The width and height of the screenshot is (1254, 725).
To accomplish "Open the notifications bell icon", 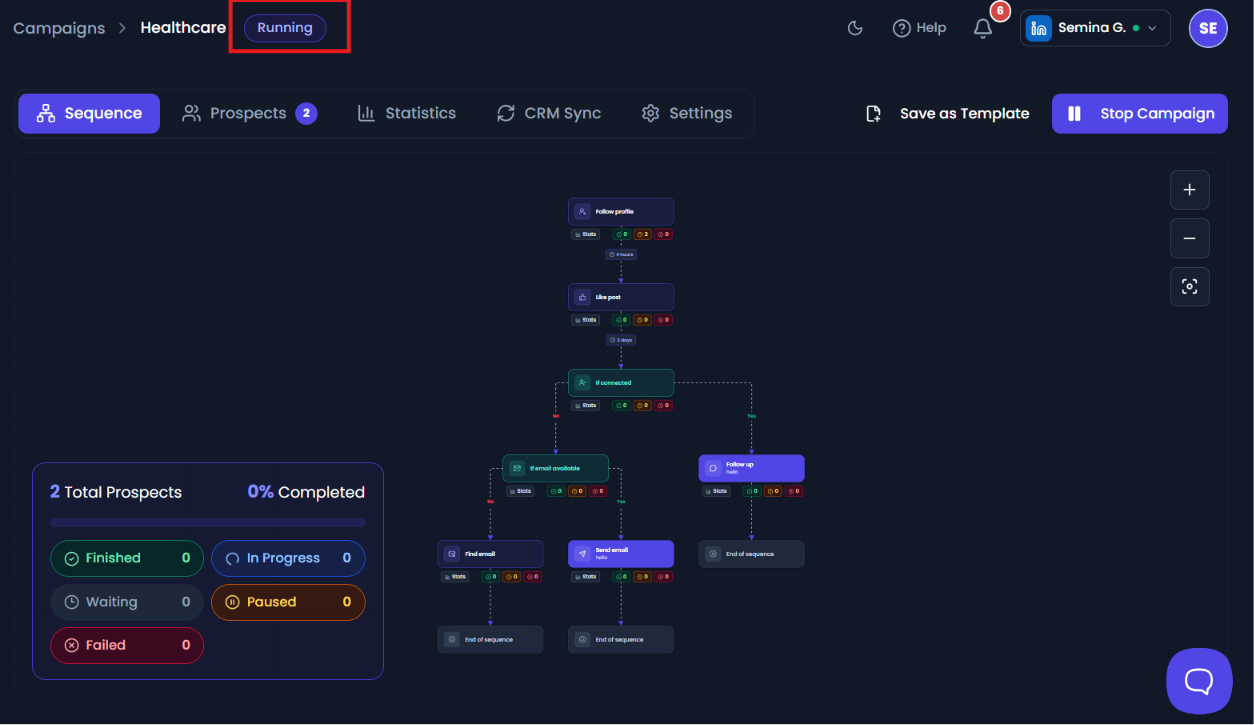I will point(983,28).
